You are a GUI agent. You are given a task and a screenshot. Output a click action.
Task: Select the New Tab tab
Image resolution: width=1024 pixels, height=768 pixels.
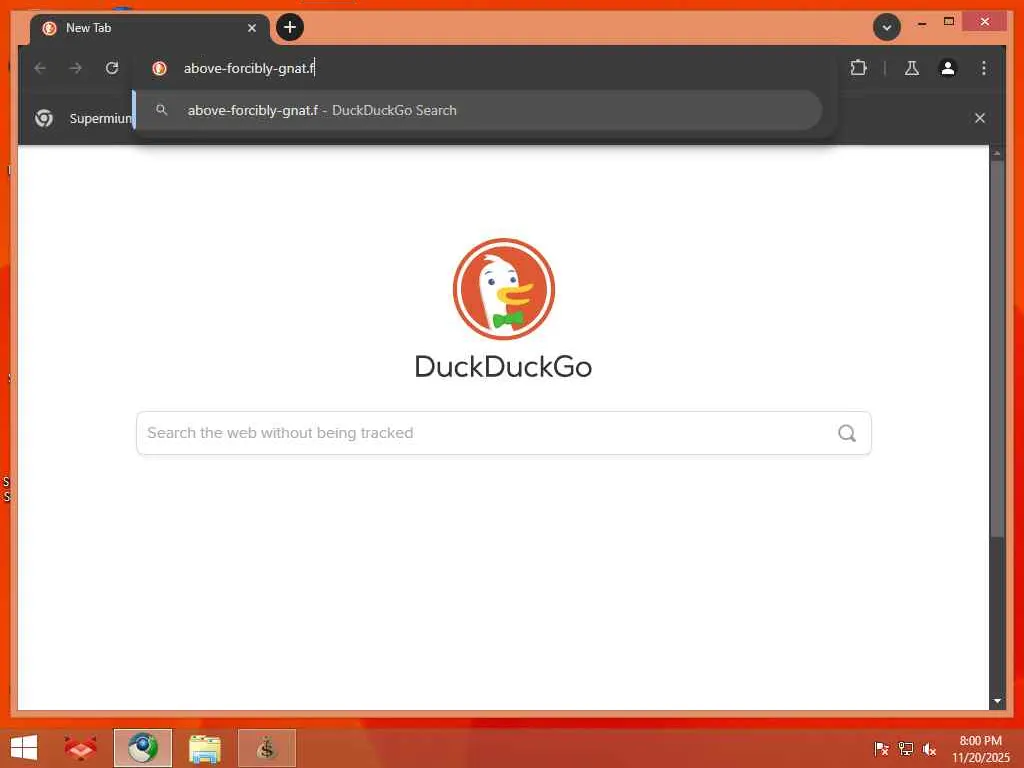click(x=150, y=29)
